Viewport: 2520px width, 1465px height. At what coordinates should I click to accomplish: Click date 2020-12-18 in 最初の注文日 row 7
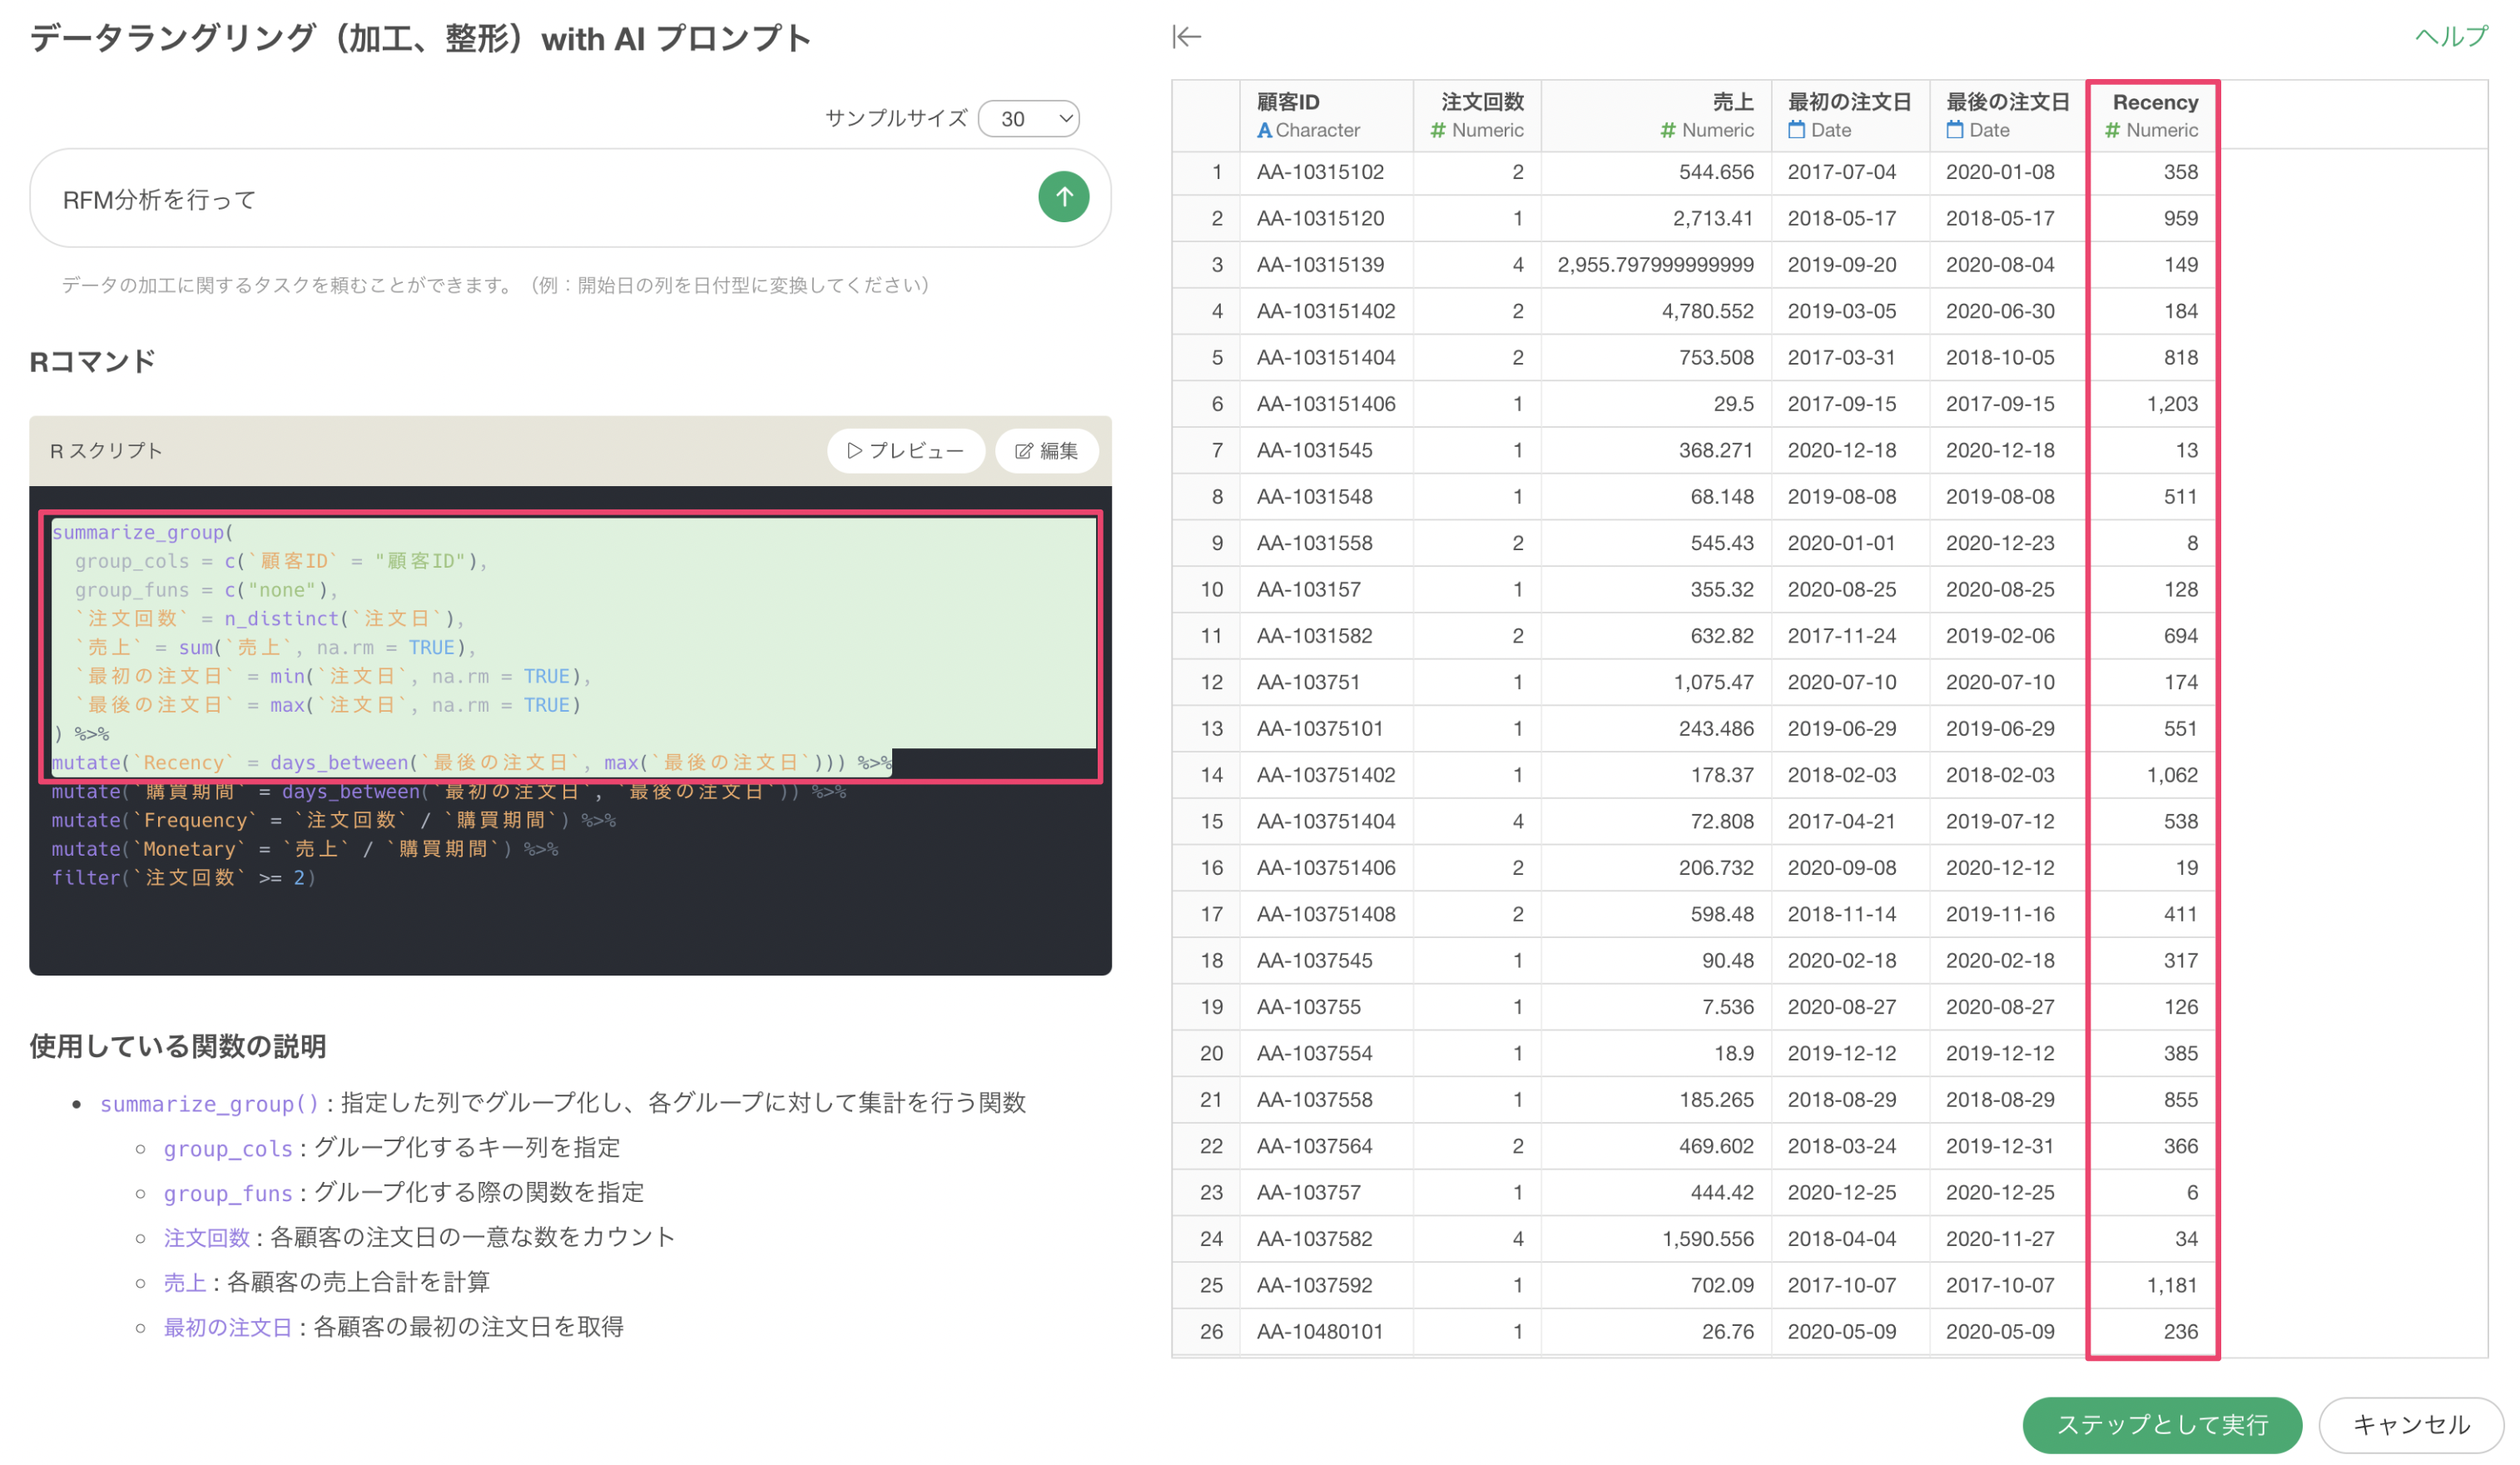tap(1841, 450)
